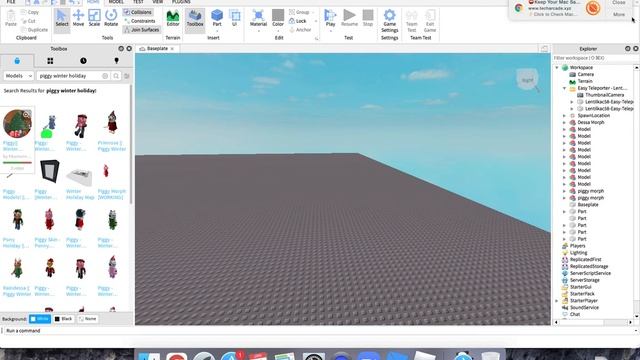The width and height of the screenshot is (640, 360).
Task: Collapse the Workspace tree node
Action: tap(557, 67)
